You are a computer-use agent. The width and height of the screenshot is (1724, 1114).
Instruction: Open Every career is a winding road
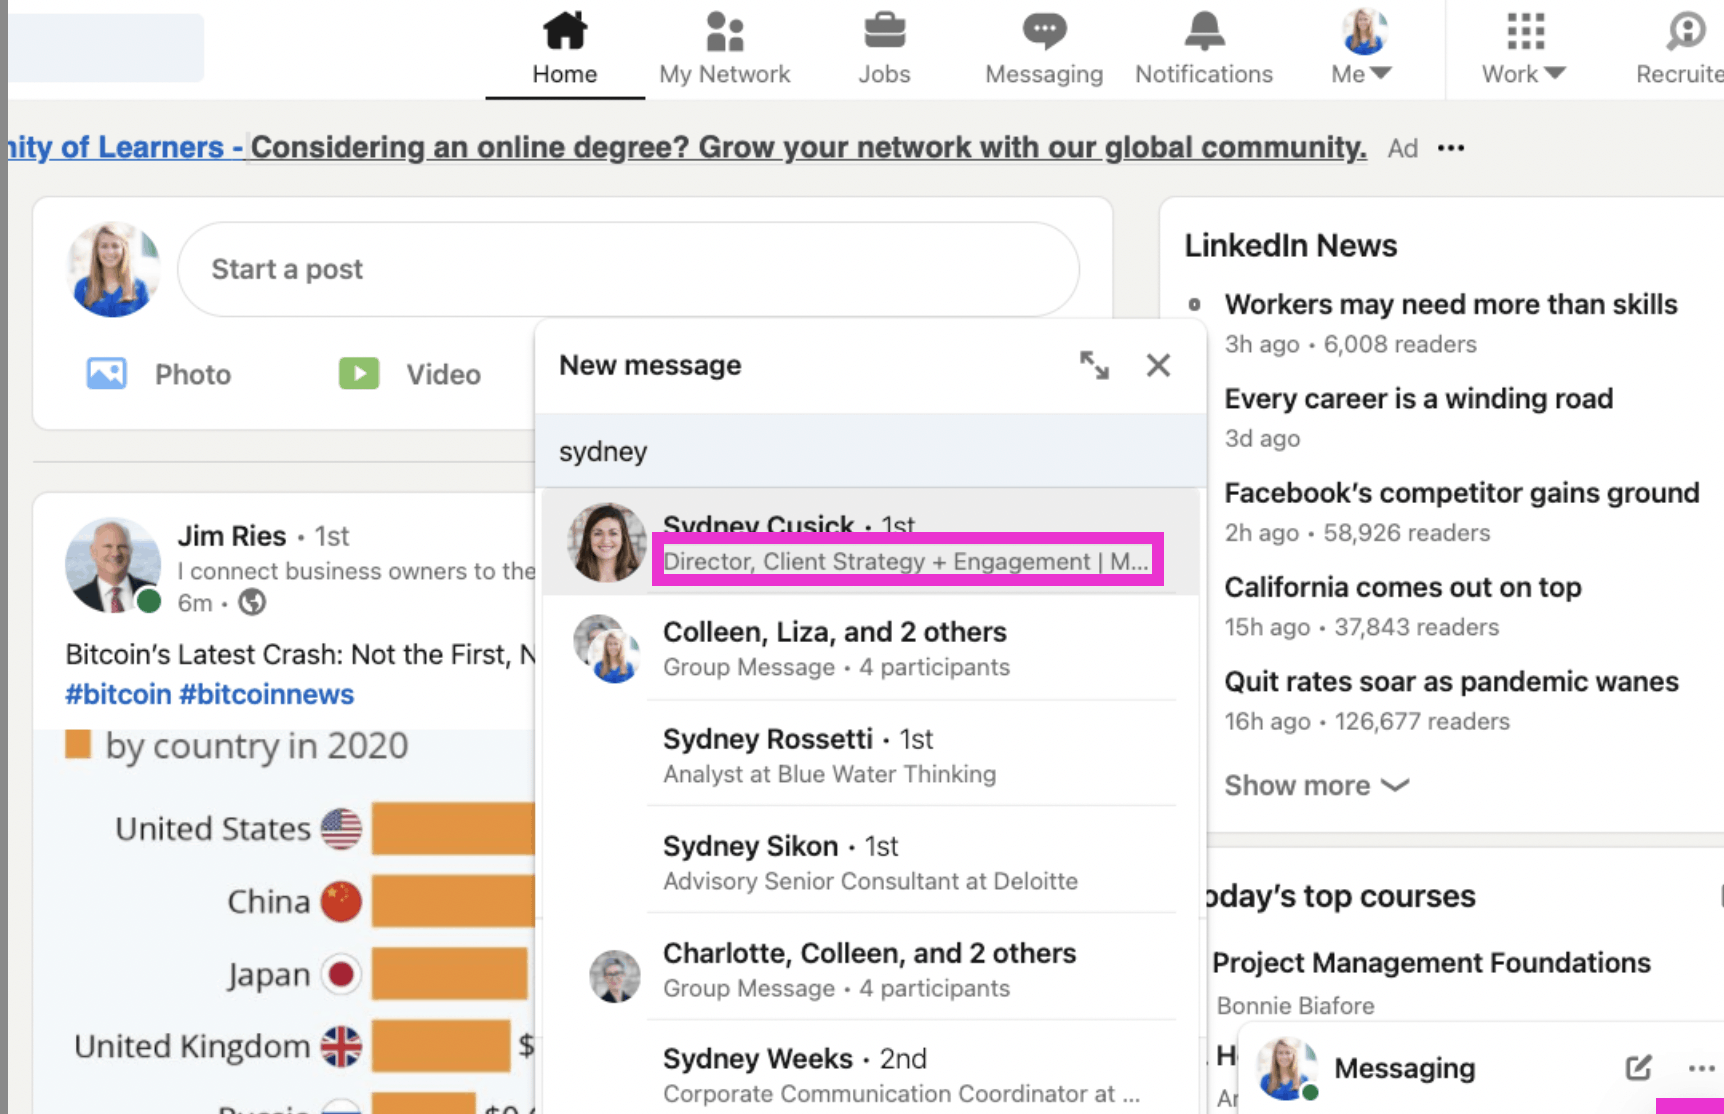pyautogui.click(x=1419, y=398)
